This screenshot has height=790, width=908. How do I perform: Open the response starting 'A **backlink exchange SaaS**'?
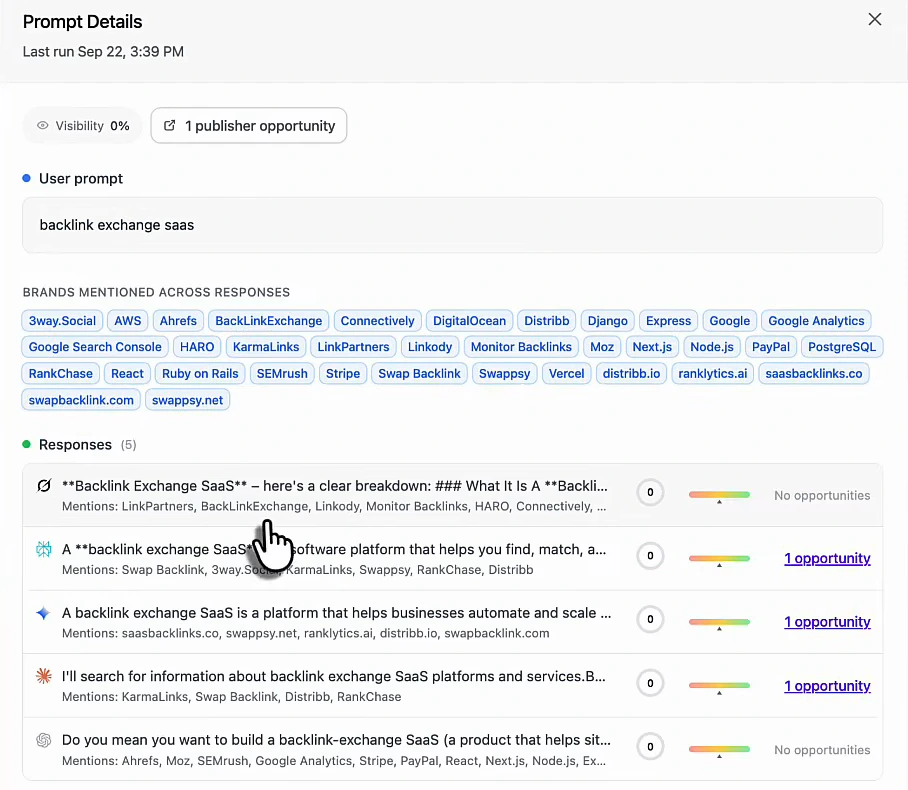(452, 558)
